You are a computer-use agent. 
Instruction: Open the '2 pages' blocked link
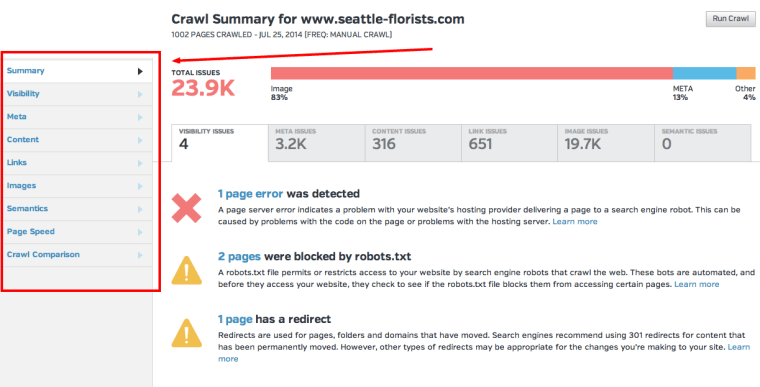click(x=239, y=257)
